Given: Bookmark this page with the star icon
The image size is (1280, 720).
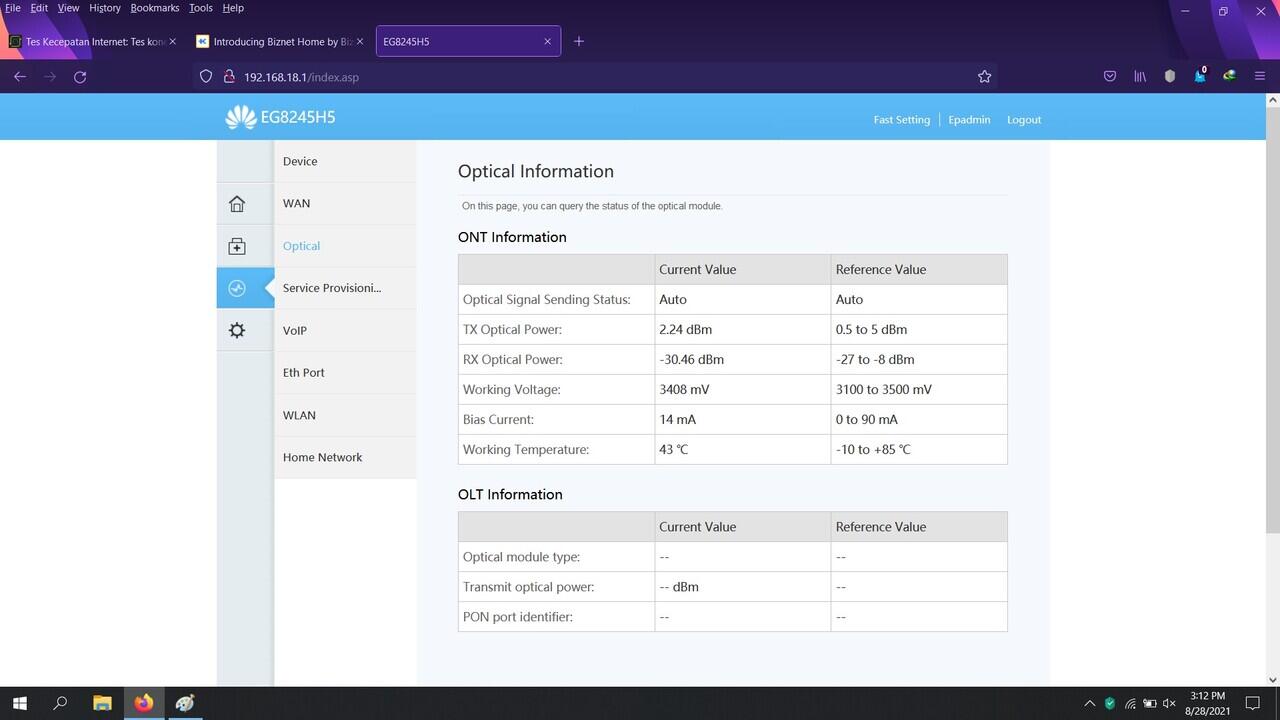Looking at the screenshot, I should [x=984, y=77].
